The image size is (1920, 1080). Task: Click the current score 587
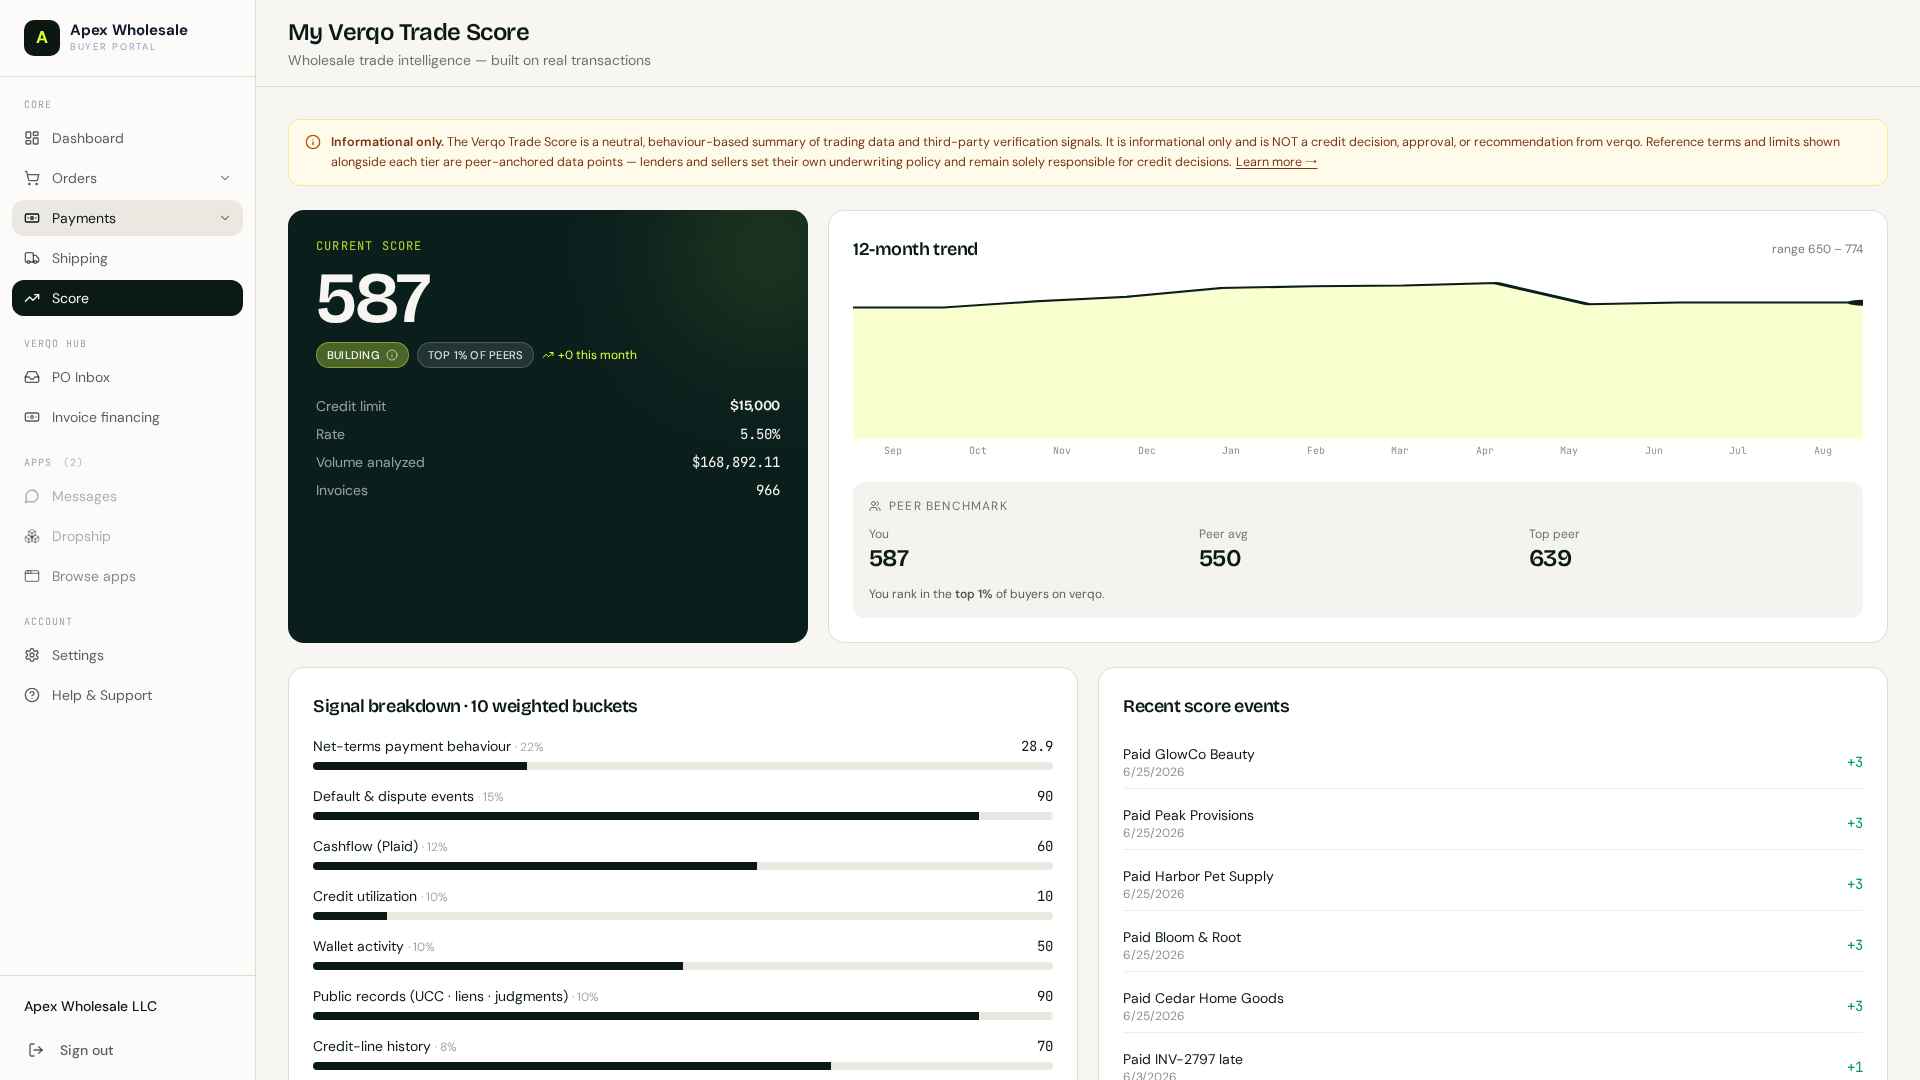point(373,299)
